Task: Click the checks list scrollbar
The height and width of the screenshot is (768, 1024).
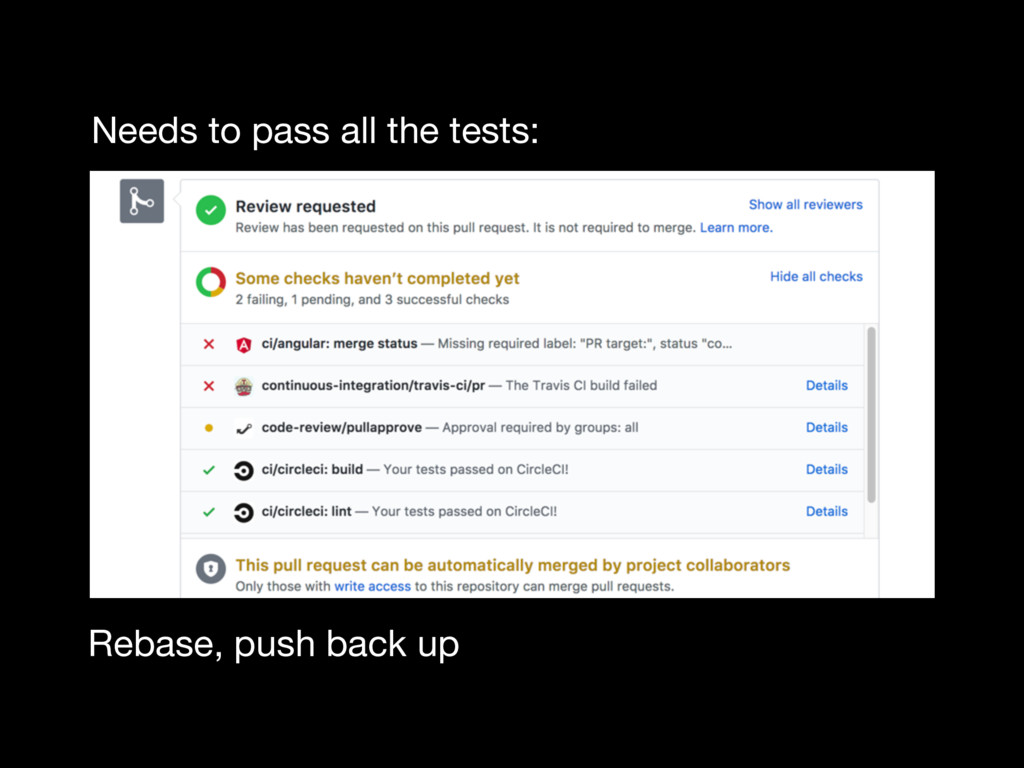Action: pyautogui.click(x=871, y=415)
